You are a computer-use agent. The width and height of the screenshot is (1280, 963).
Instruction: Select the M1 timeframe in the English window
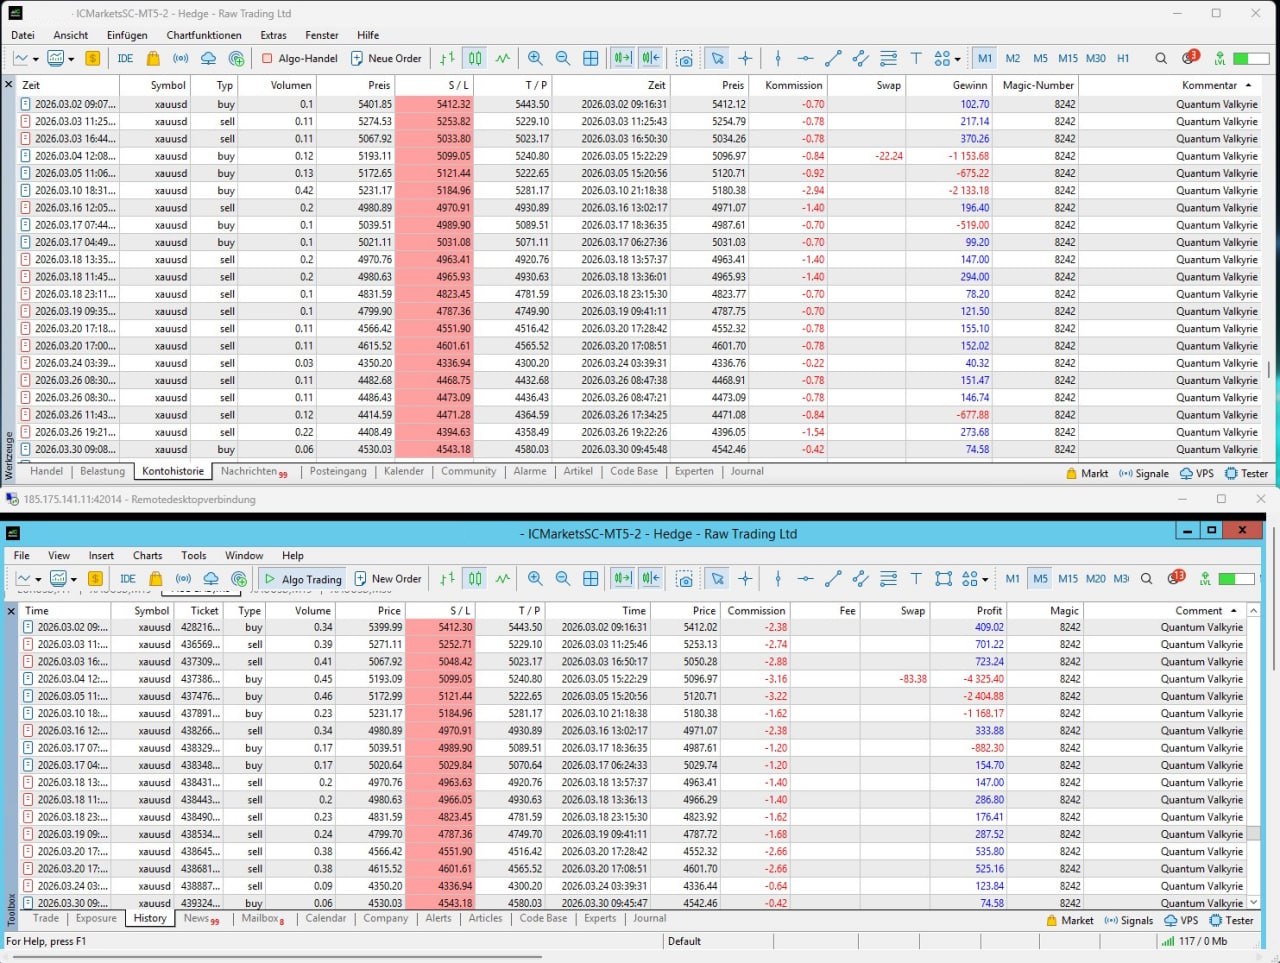click(x=1013, y=578)
